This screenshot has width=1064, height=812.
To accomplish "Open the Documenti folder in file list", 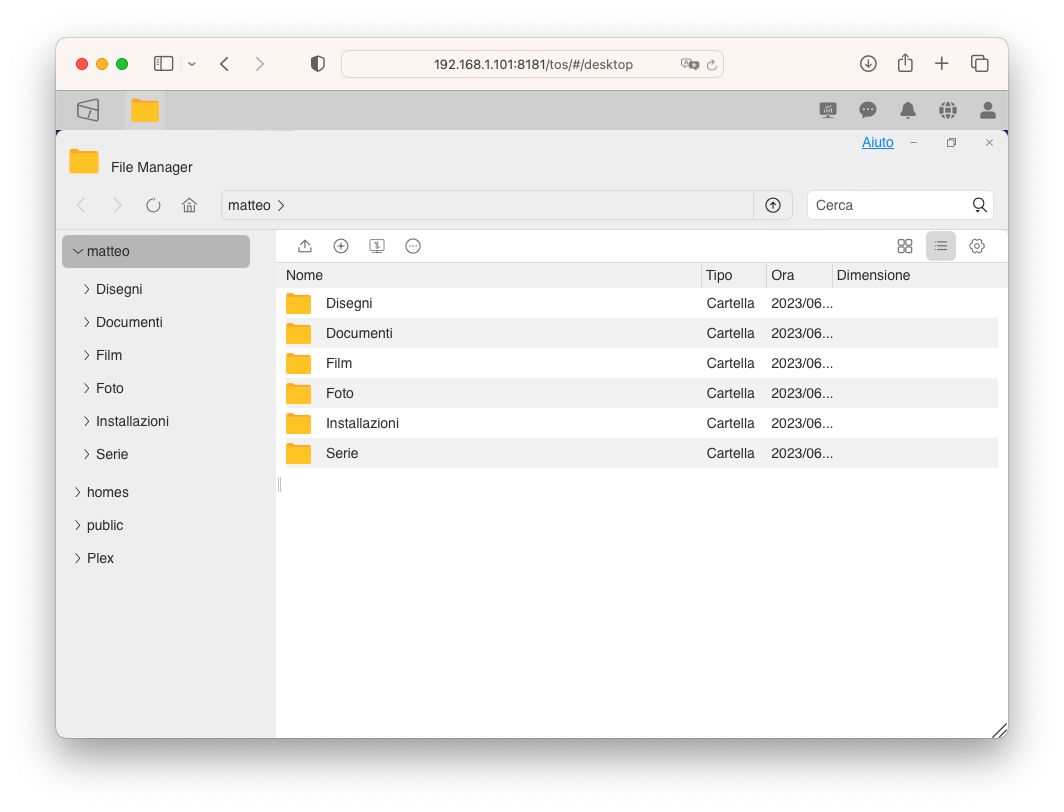I will pos(359,333).
